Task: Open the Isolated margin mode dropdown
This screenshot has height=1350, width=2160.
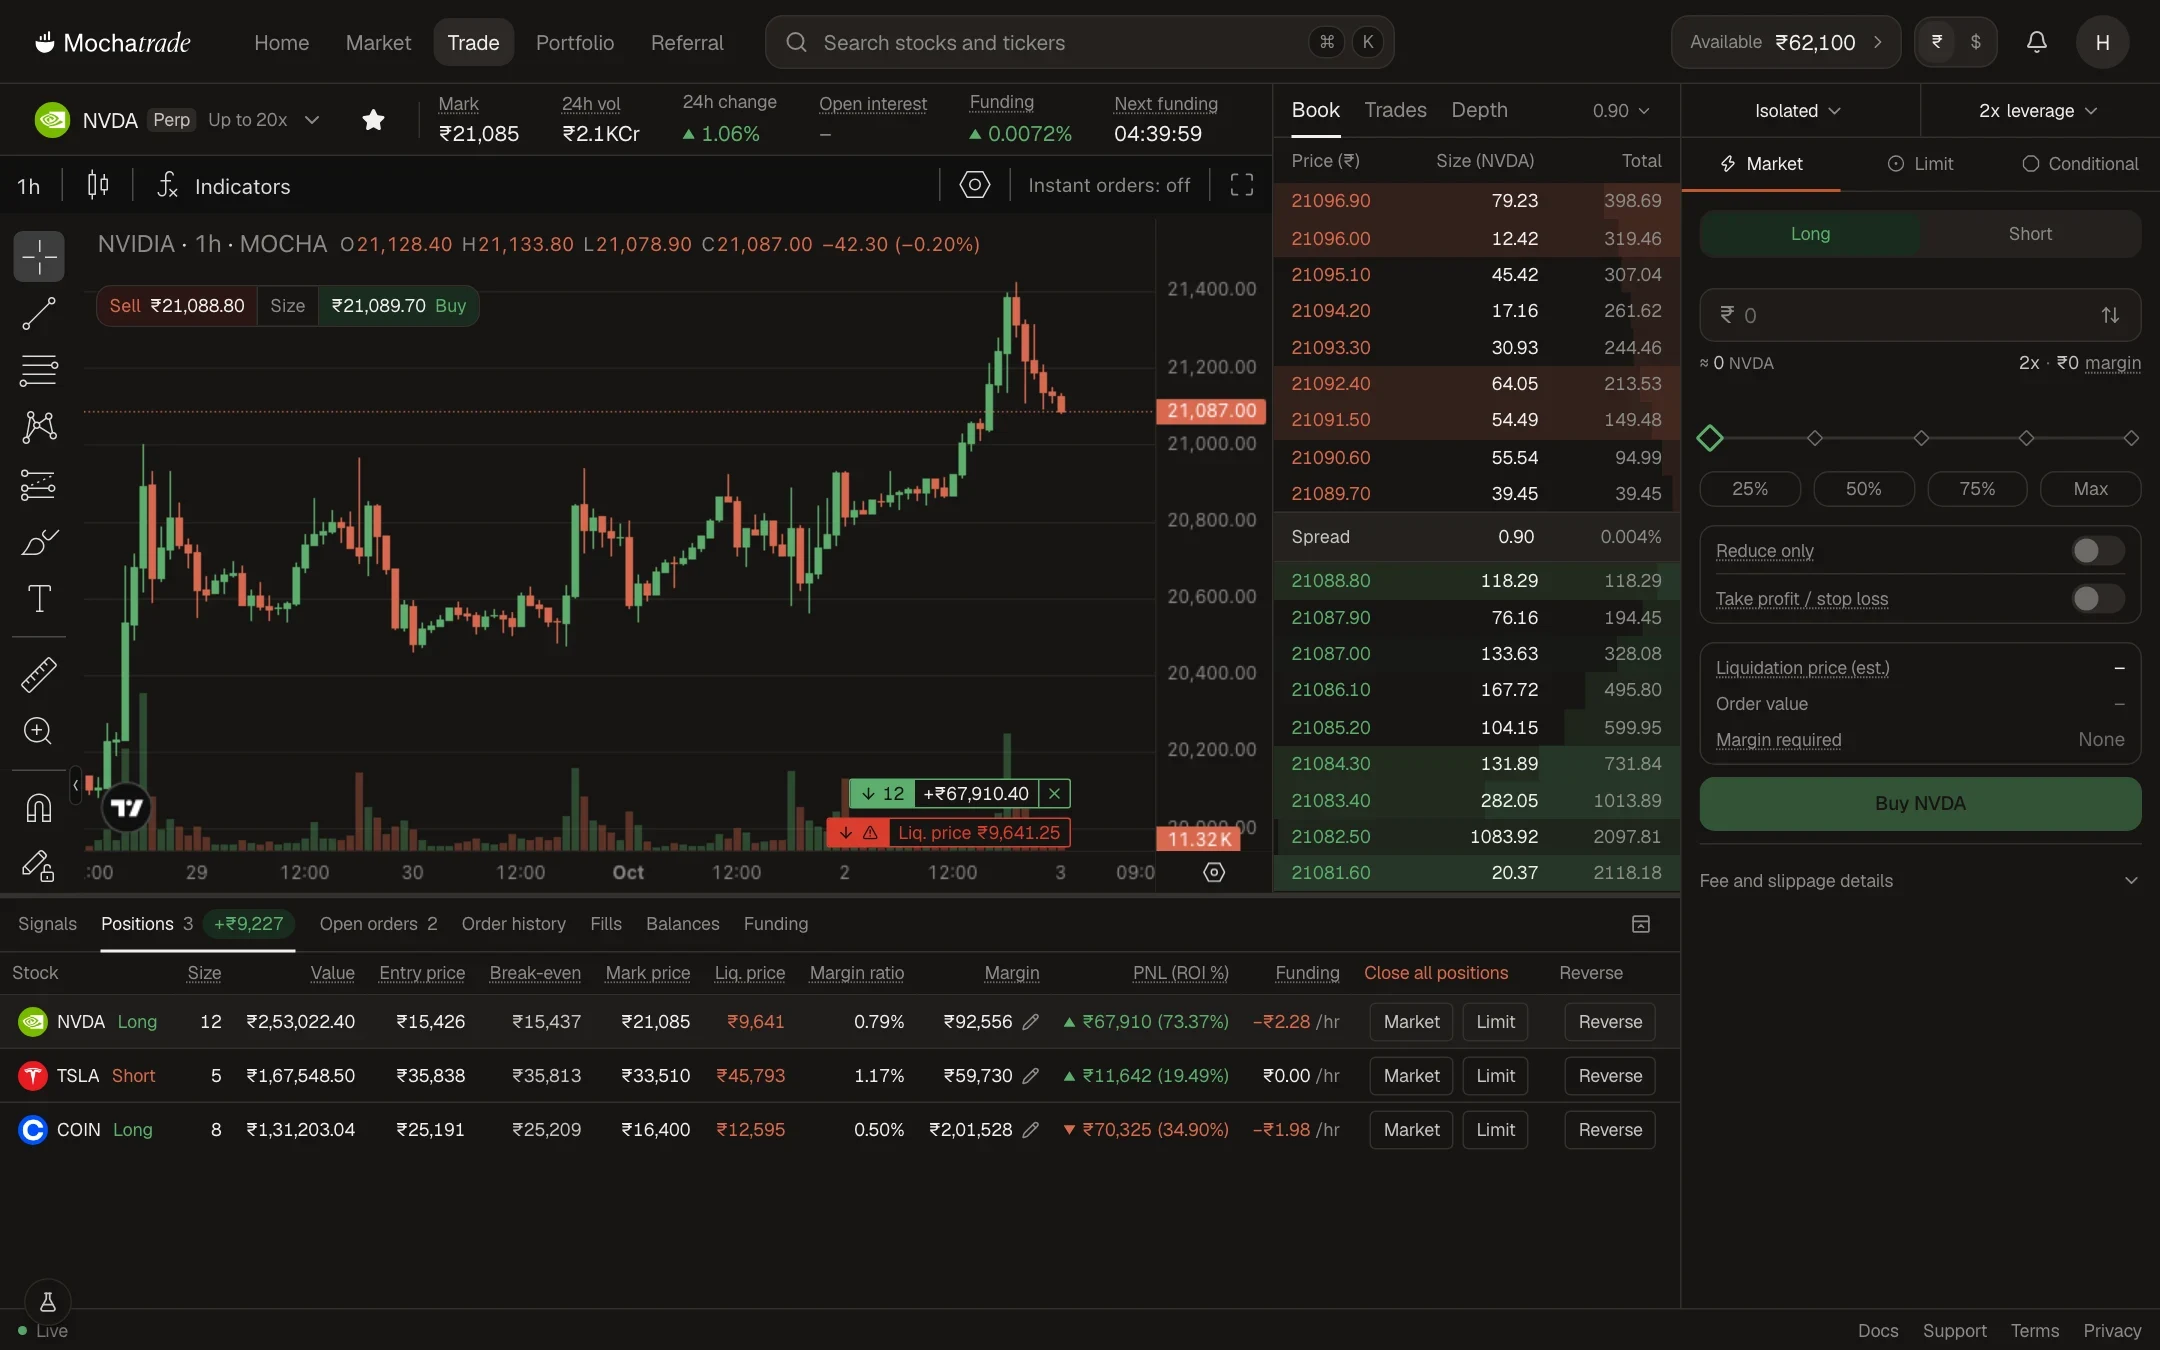Action: point(1798,111)
